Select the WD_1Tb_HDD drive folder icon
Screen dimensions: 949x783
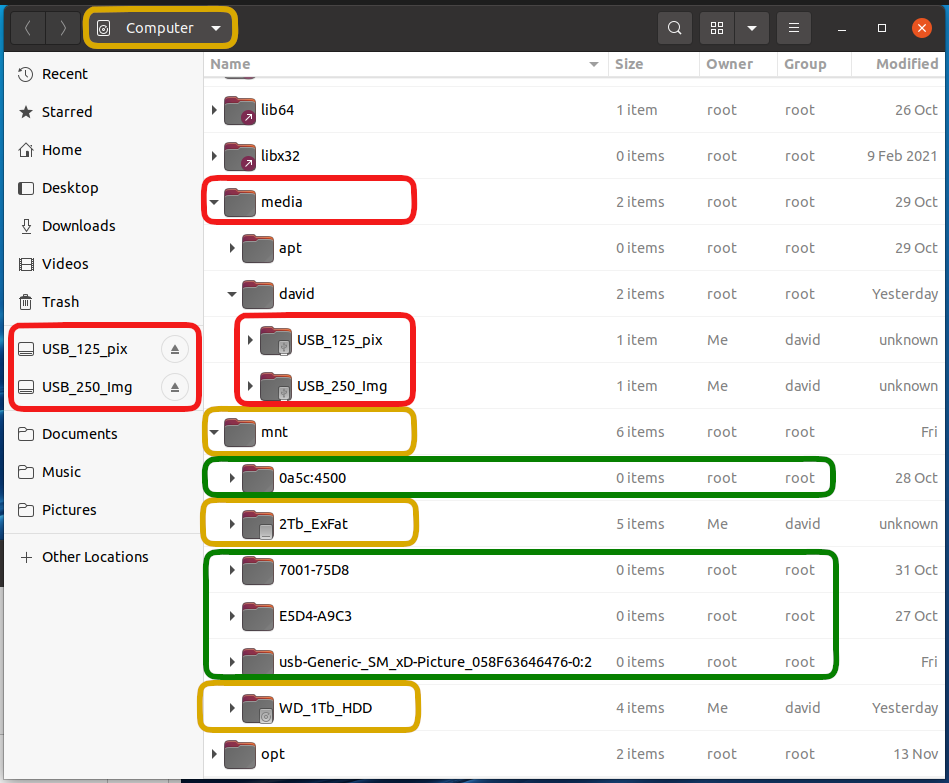pos(258,708)
